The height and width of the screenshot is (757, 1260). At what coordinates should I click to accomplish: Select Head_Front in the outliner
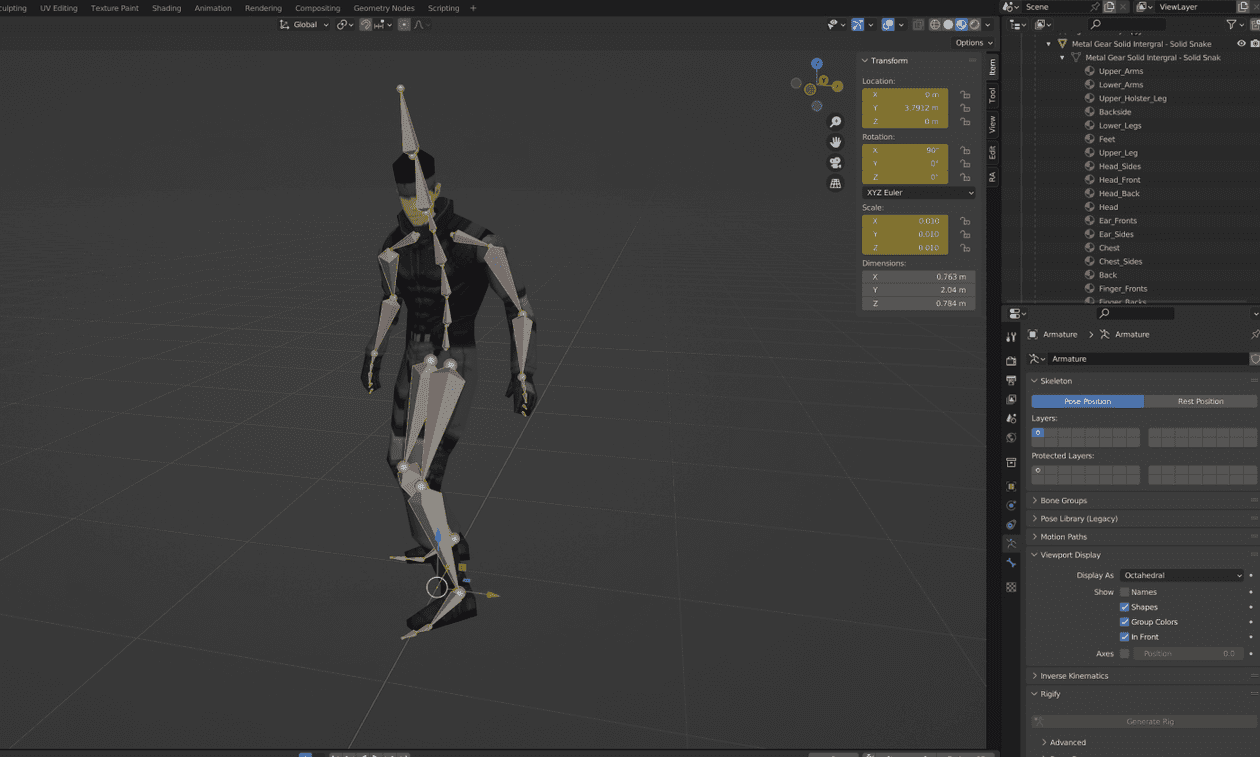coord(1119,180)
